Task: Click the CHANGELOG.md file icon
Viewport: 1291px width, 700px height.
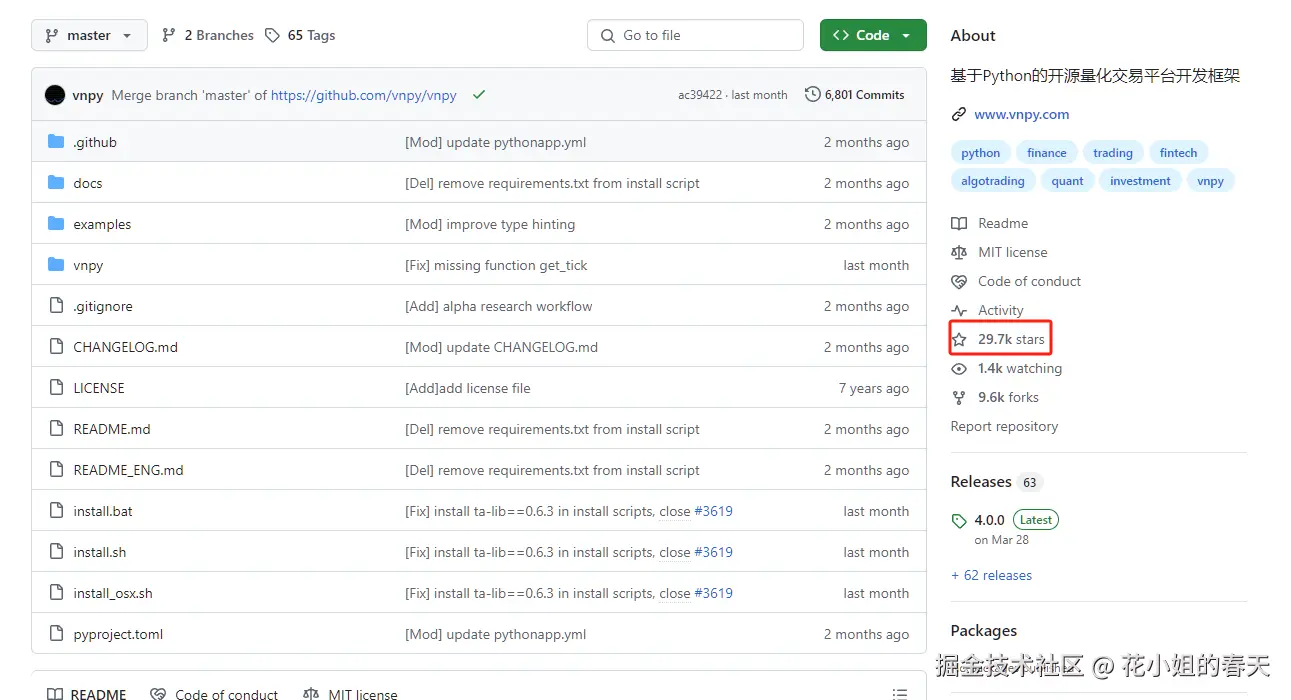Action: pyautogui.click(x=56, y=347)
